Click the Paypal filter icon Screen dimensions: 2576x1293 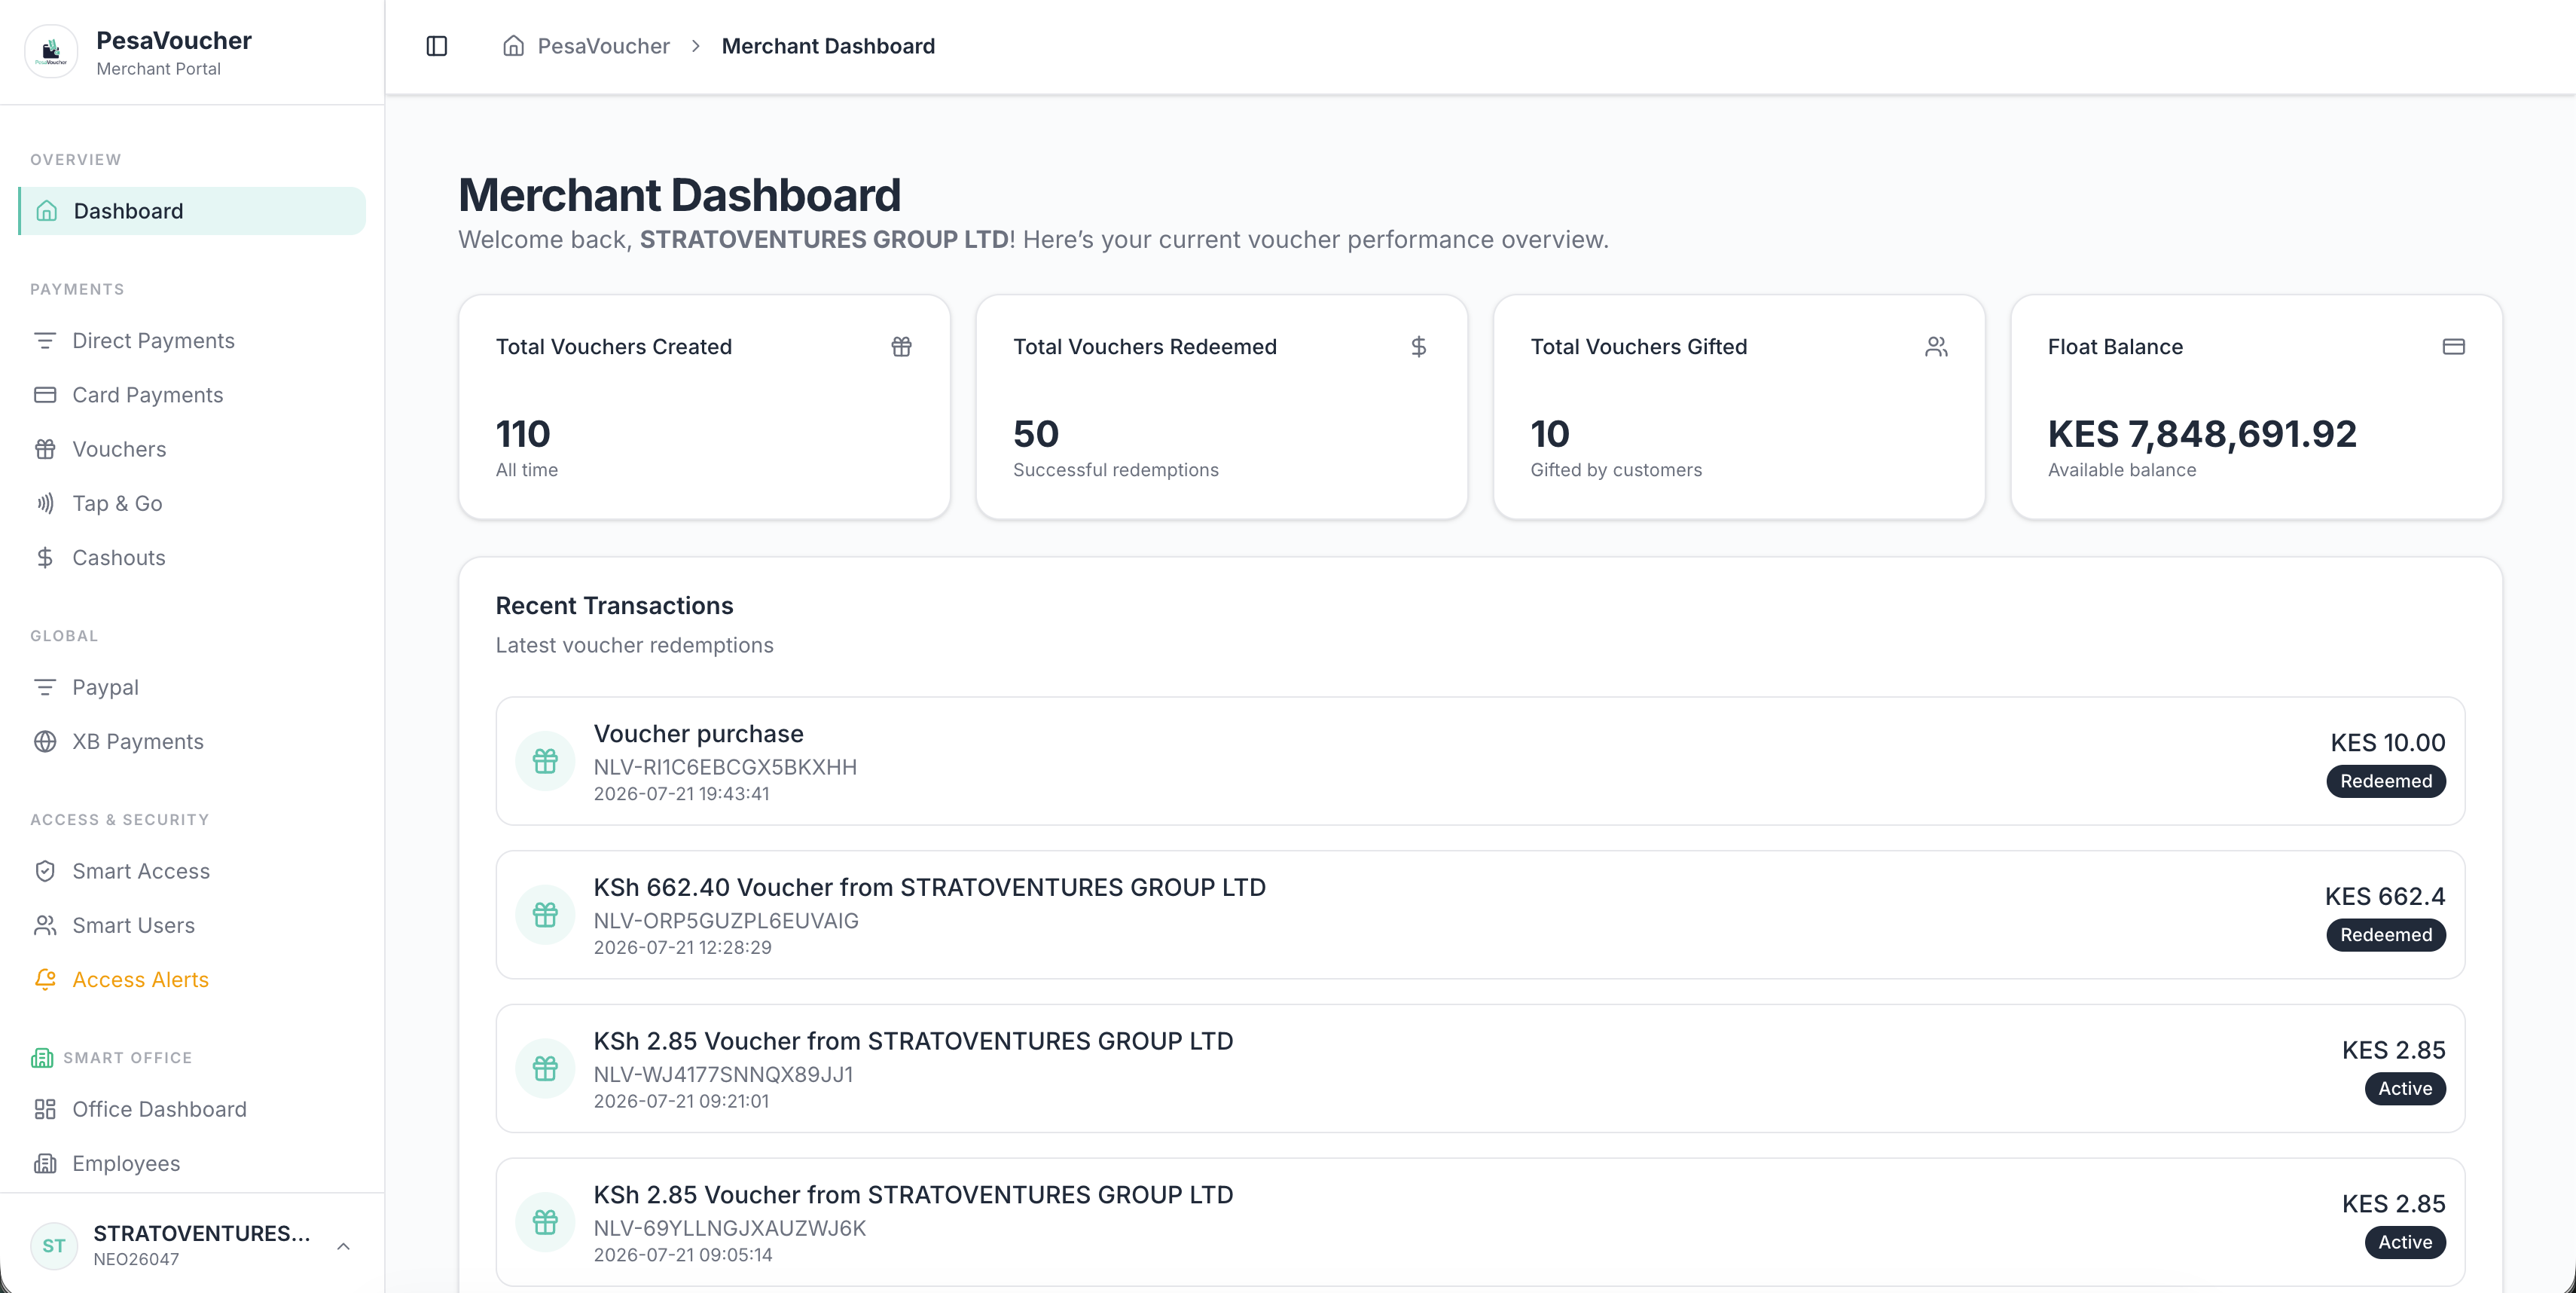click(x=45, y=687)
